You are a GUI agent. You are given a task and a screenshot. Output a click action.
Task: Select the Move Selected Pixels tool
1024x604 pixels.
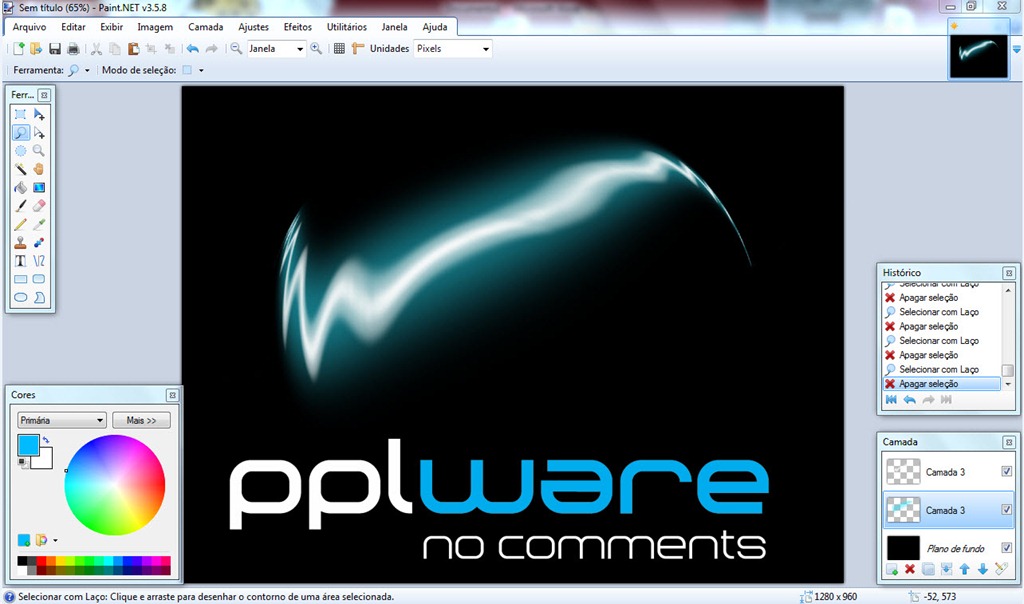[x=39, y=114]
